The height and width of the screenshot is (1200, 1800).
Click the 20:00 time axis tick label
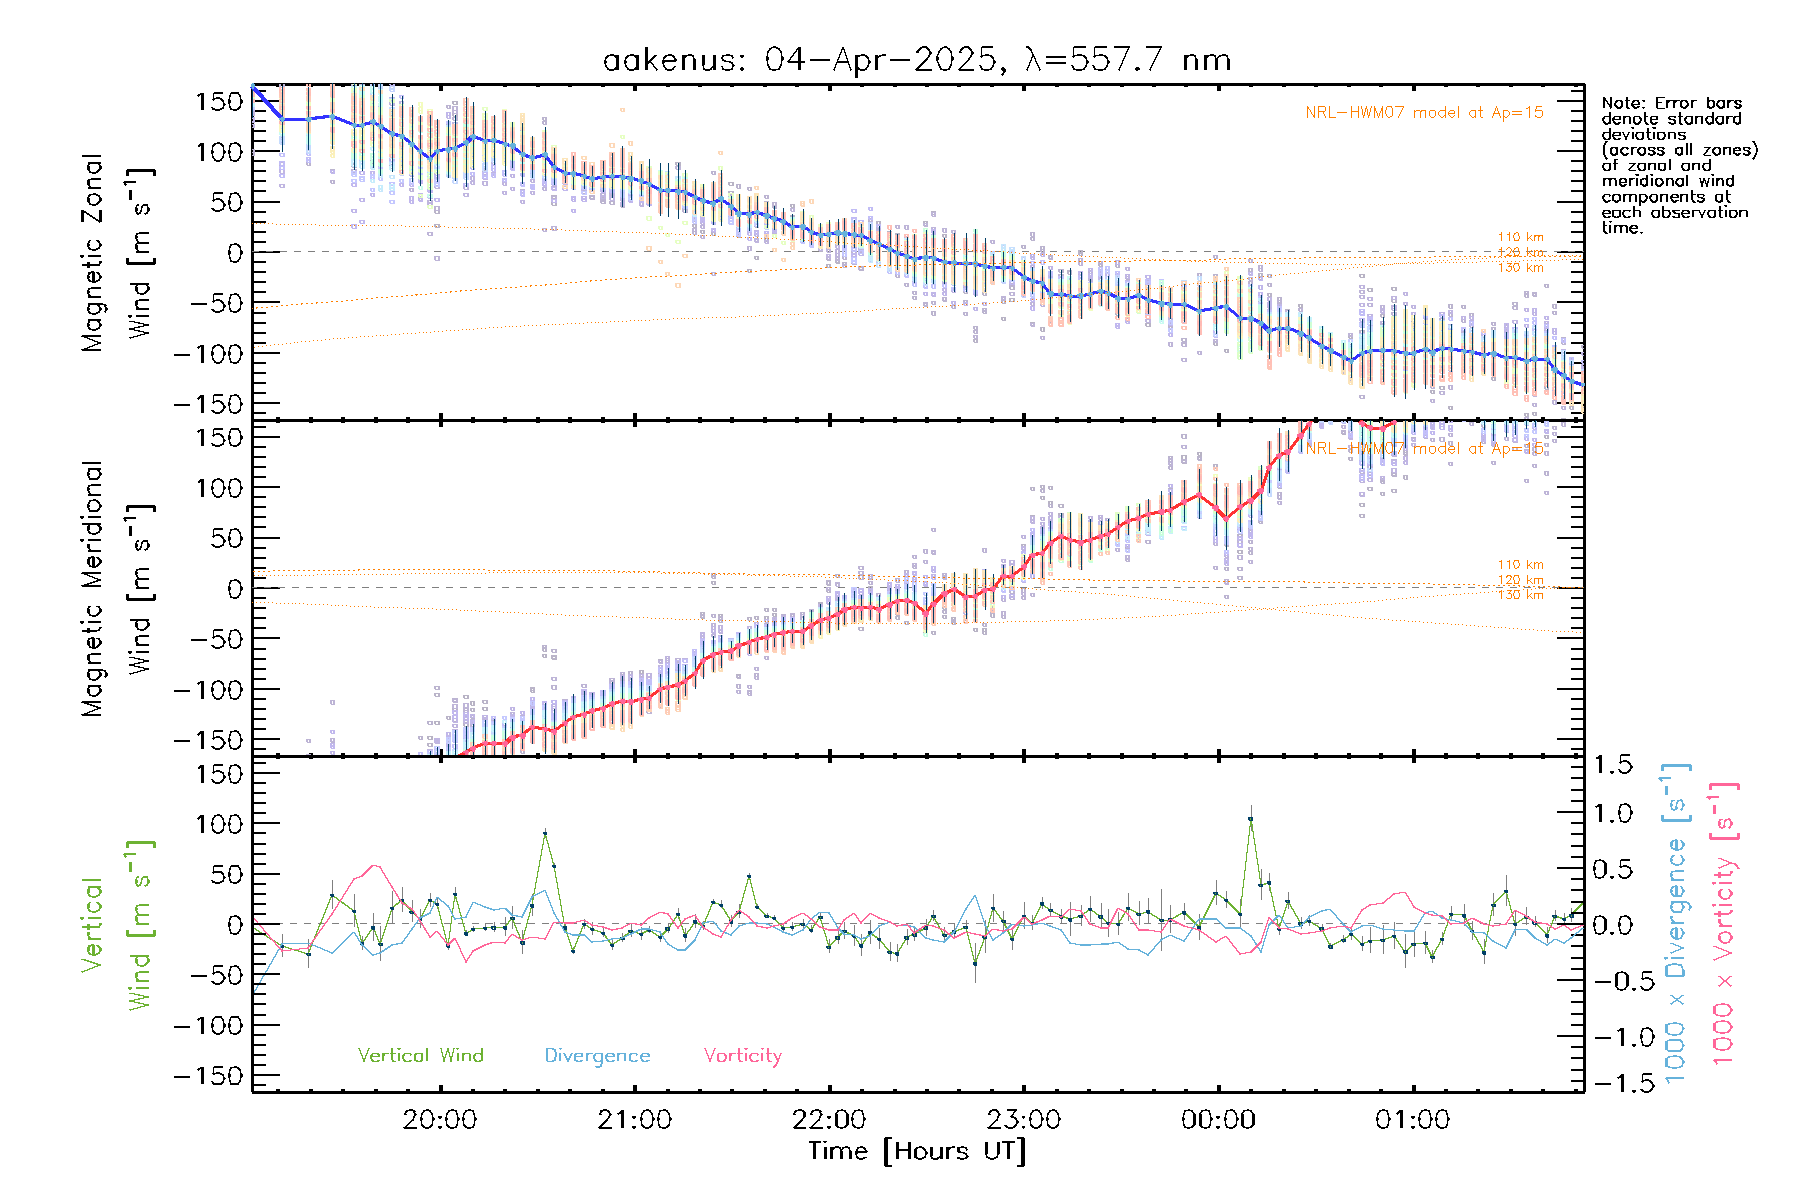coord(440,1119)
